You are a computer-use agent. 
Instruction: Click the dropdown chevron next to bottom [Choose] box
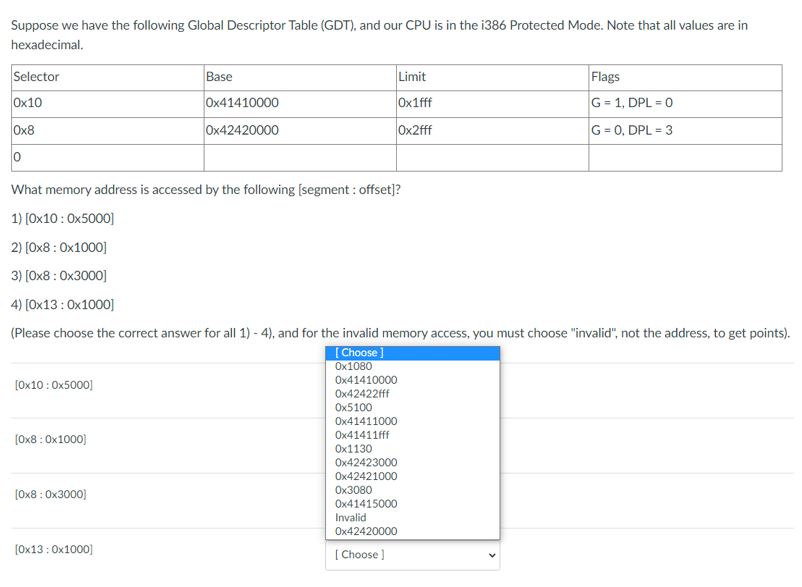coord(490,554)
